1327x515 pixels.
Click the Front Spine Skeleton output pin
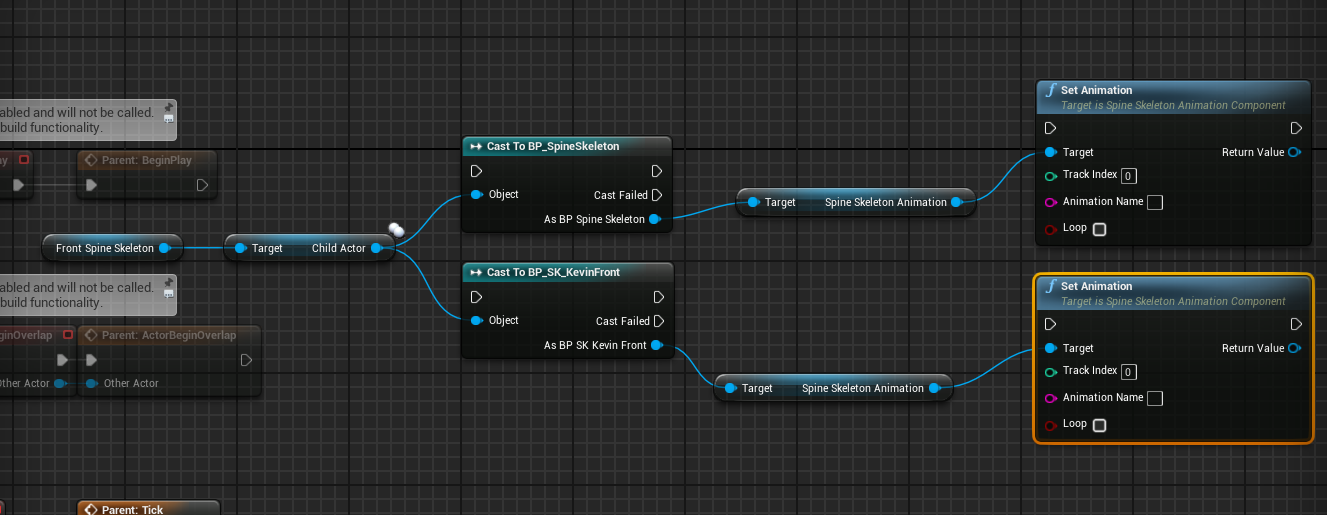pos(165,248)
